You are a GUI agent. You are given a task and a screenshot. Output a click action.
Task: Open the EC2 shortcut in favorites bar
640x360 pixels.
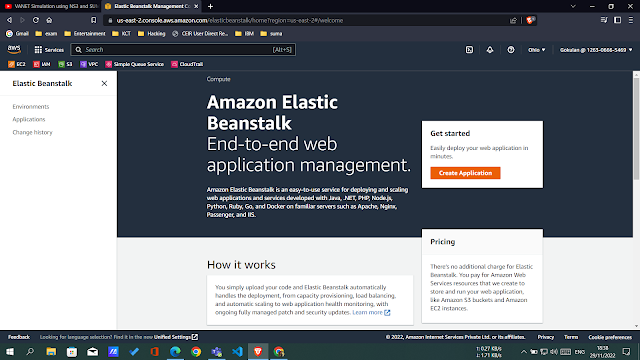tap(17, 64)
